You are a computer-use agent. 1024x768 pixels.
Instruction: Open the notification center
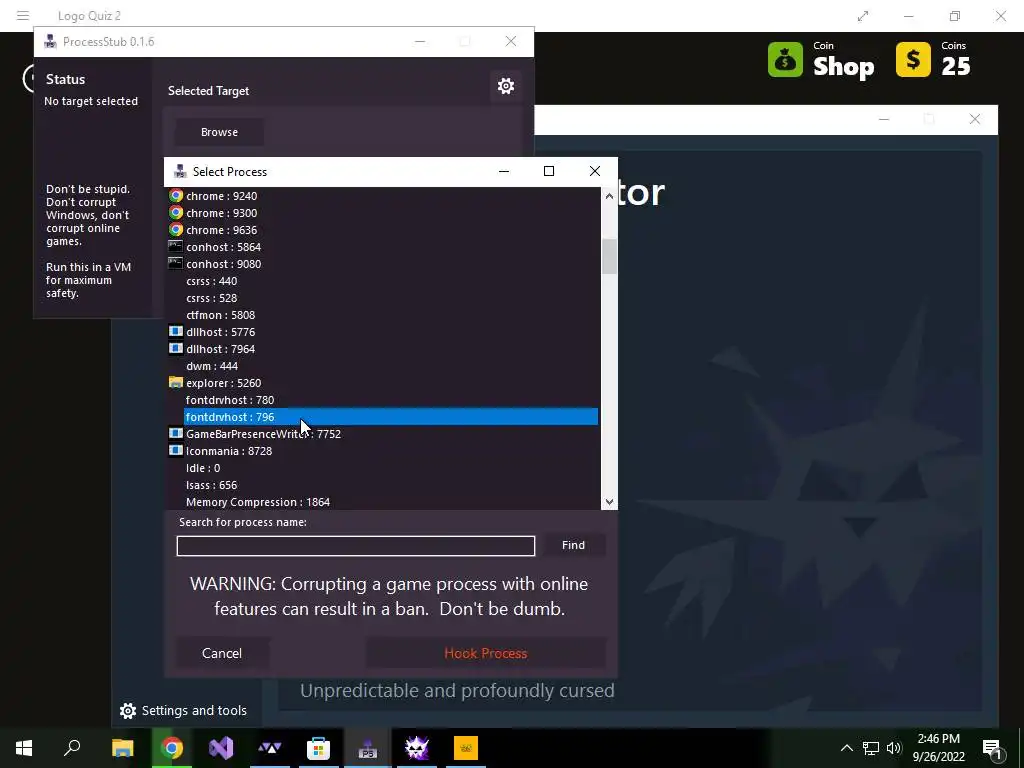992,749
